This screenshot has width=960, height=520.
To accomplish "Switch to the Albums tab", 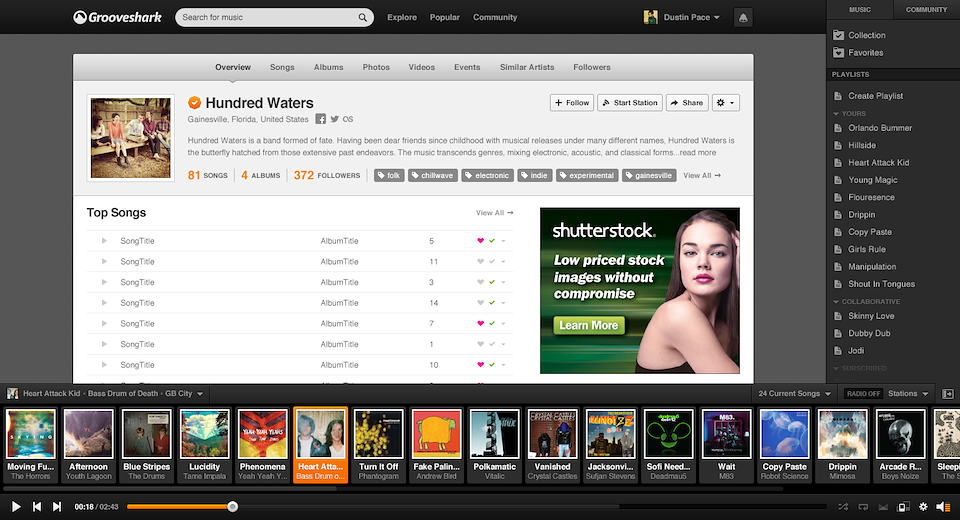I will point(328,67).
